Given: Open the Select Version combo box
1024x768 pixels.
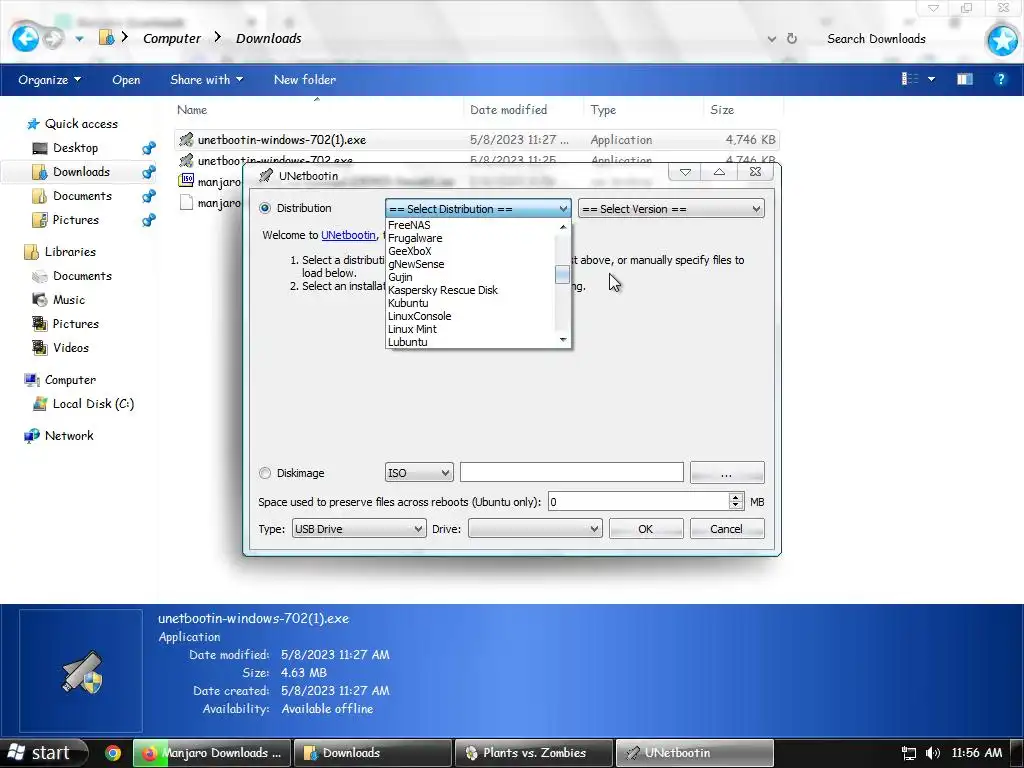Looking at the screenshot, I should 671,209.
